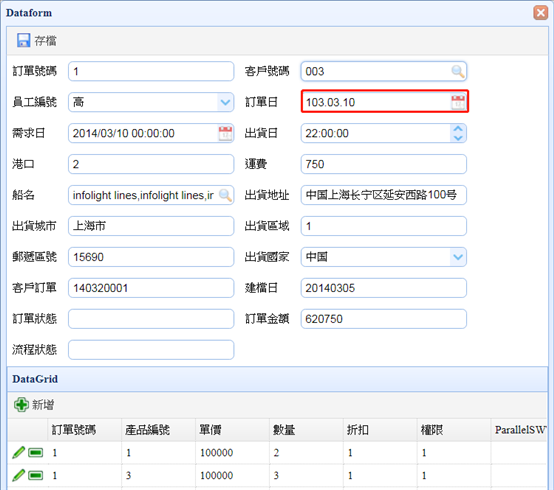Open the 訂單日 calendar picker

(x=458, y=102)
